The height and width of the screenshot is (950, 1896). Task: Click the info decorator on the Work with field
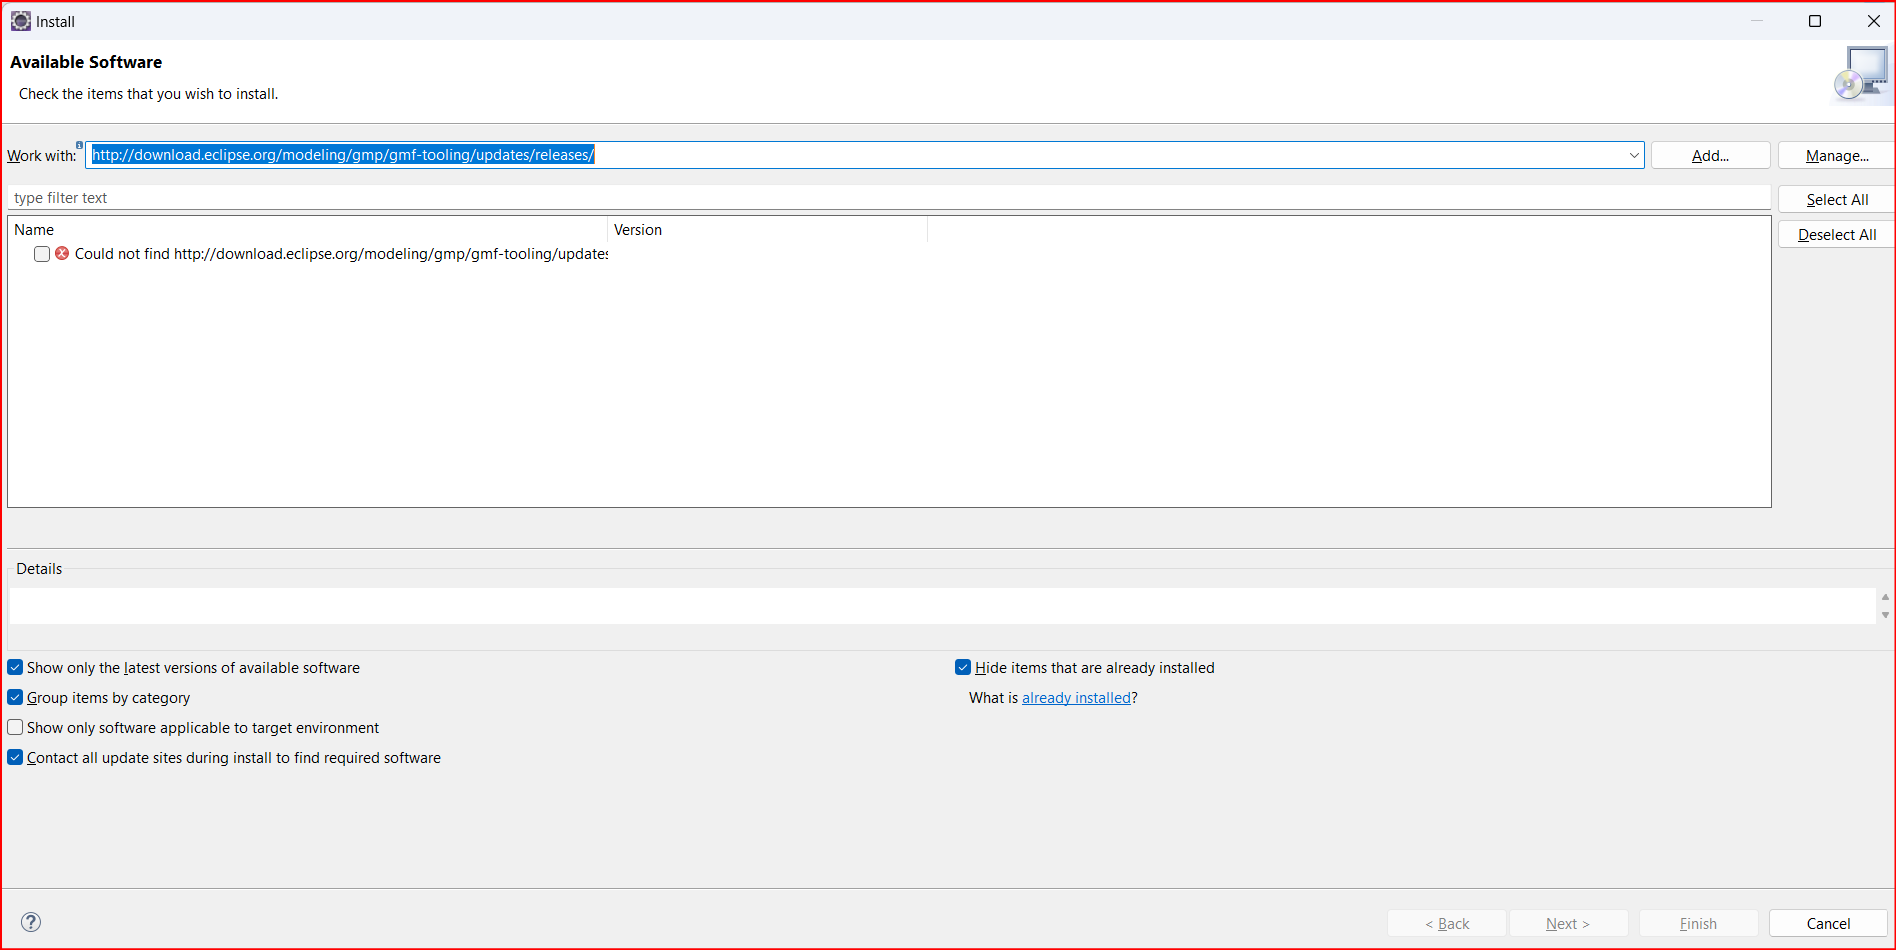click(80, 145)
